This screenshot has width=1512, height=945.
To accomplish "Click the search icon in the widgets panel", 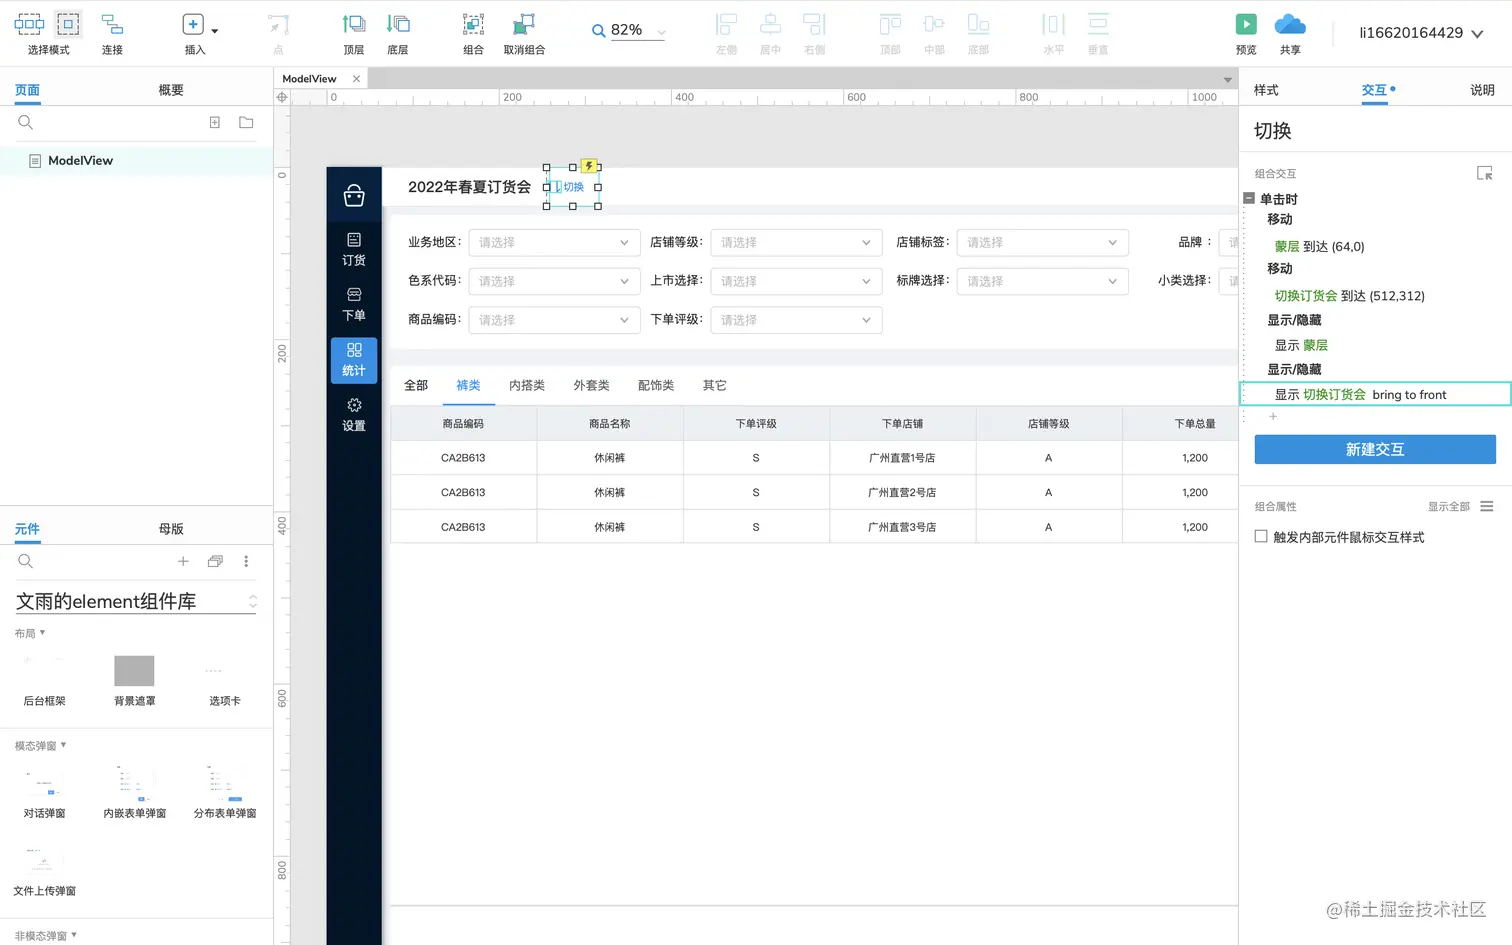I will 26,561.
